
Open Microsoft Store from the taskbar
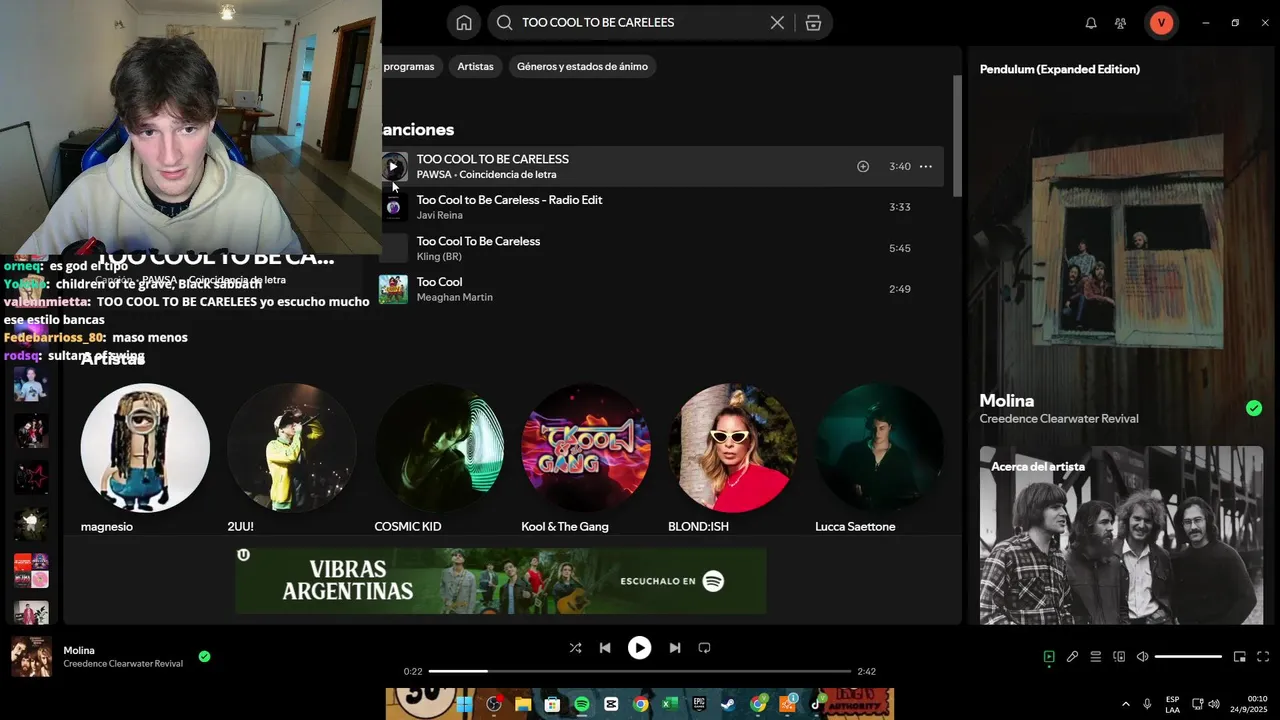pos(552,704)
